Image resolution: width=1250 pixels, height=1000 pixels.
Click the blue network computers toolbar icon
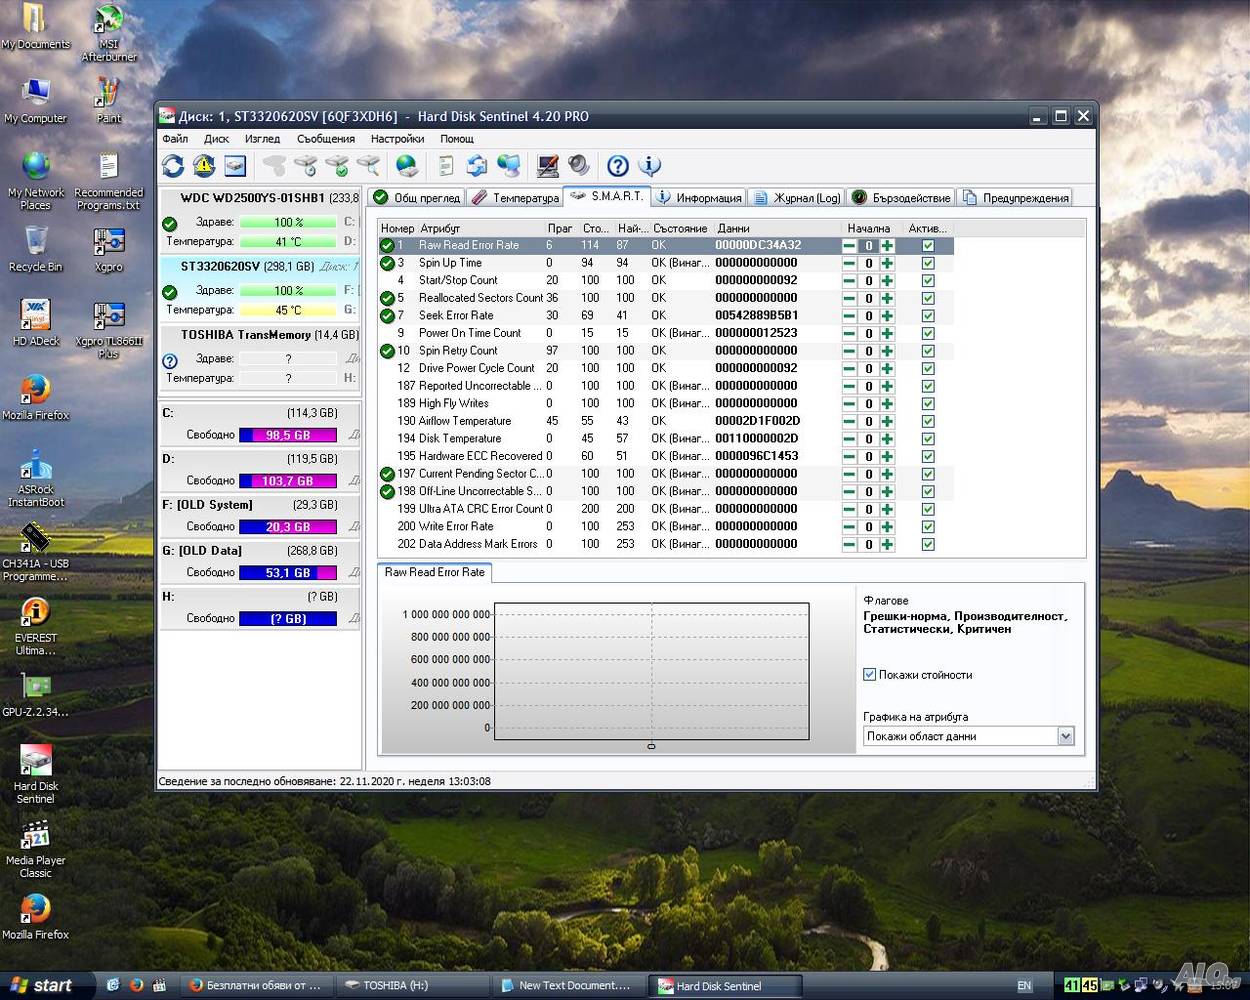click(x=509, y=166)
